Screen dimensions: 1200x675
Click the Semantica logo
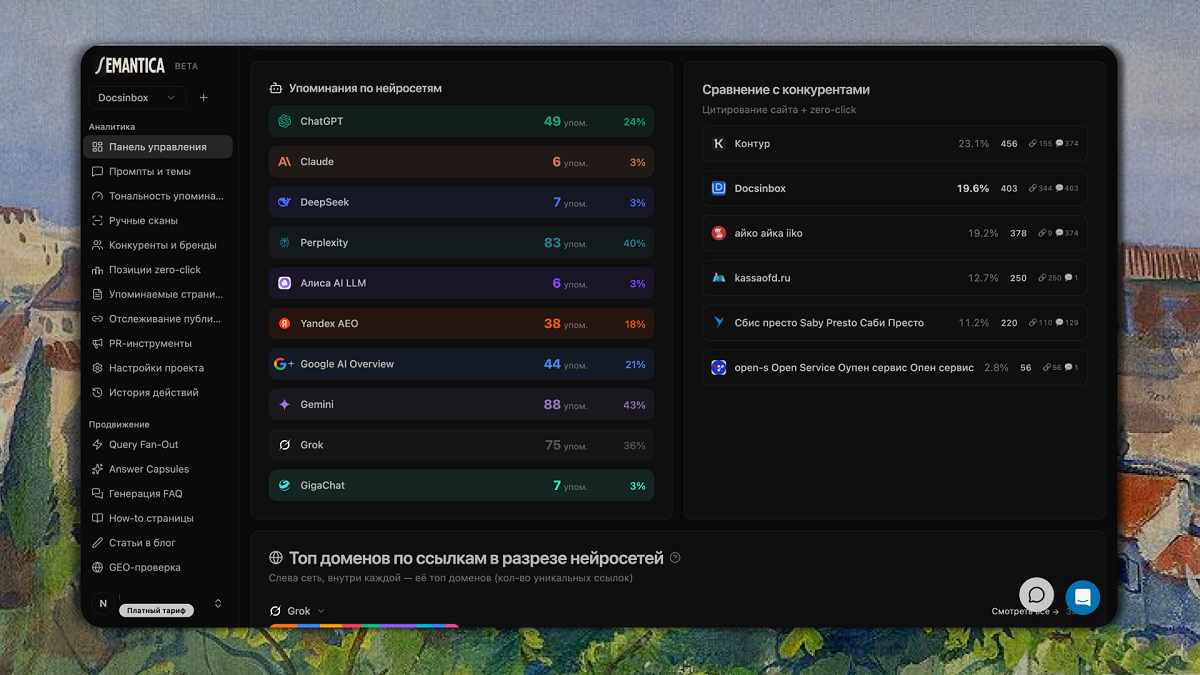click(130, 66)
